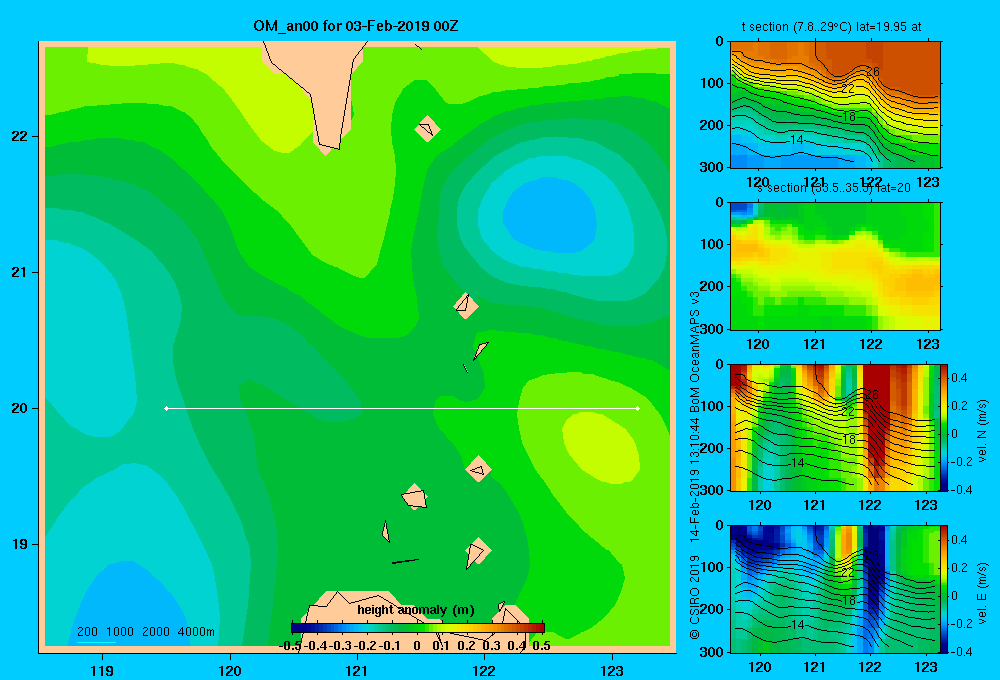Image resolution: width=1000 pixels, height=680 pixels.
Task: Click the 0.4 tick on vel. N scale
Action: point(959,378)
